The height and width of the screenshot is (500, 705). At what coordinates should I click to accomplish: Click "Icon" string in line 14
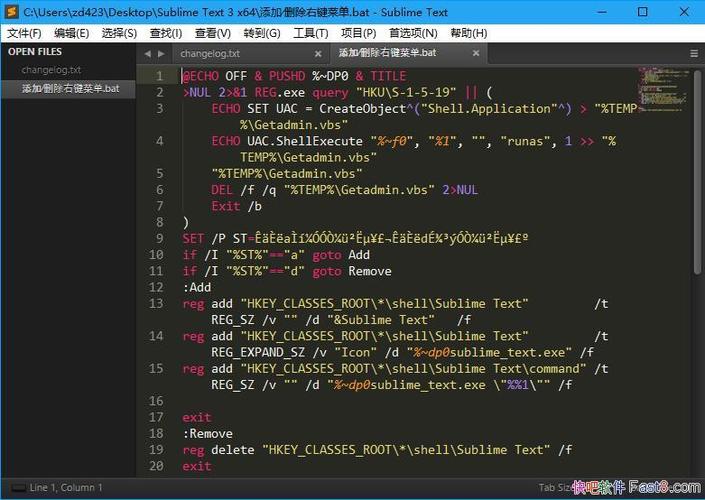tap(356, 352)
